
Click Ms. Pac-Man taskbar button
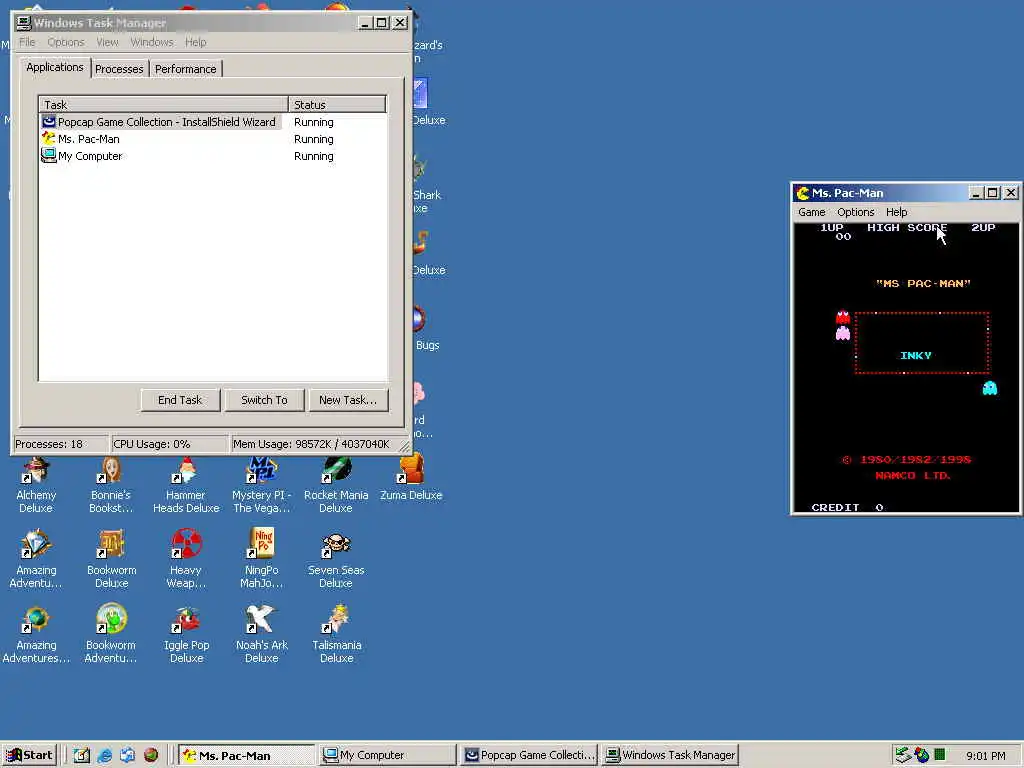(247, 756)
